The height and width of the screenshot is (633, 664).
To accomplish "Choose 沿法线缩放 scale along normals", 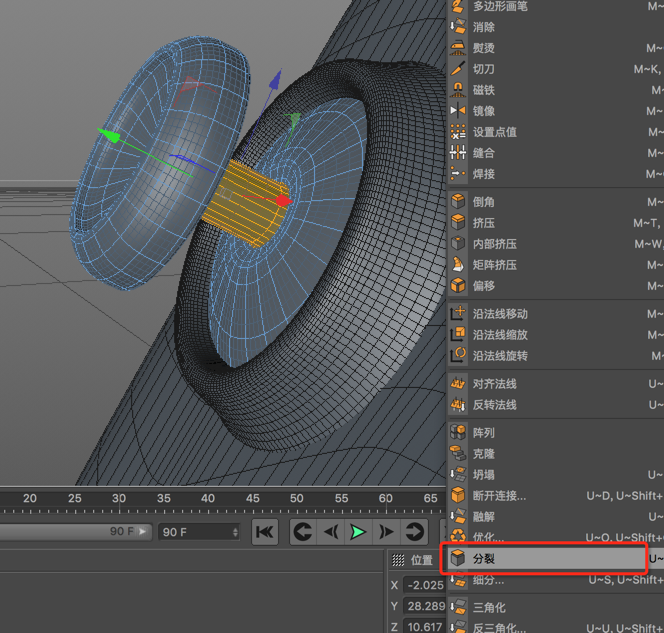I will point(556,334).
